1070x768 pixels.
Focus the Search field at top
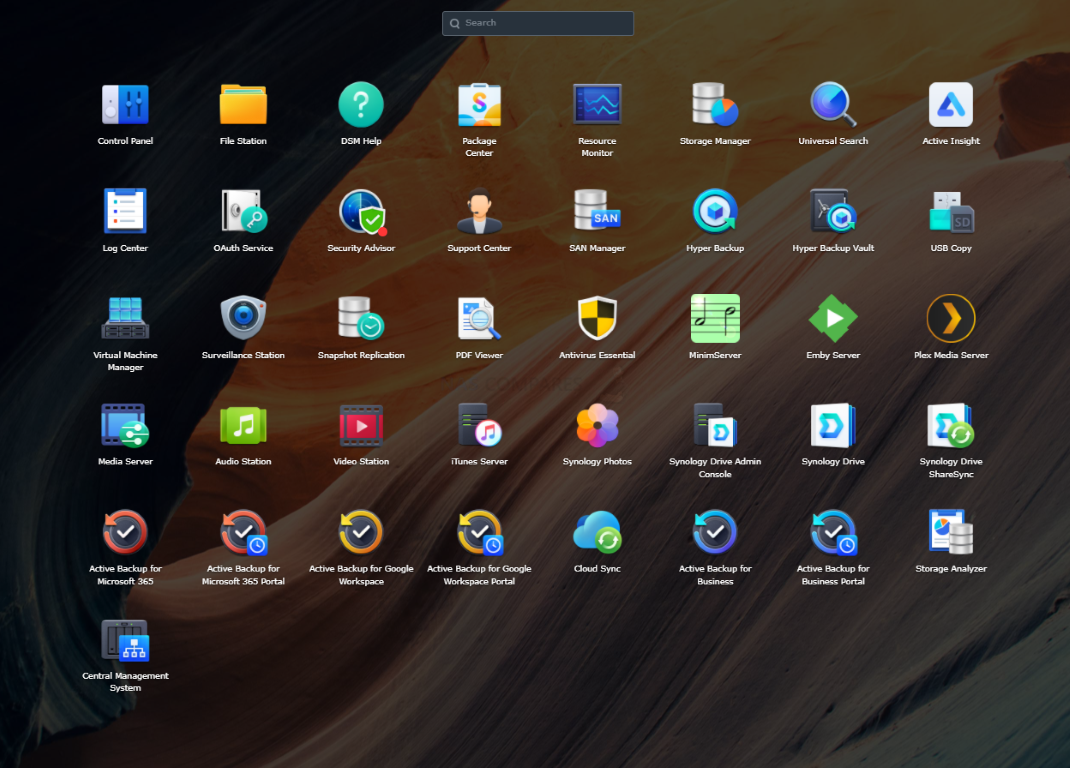[x=538, y=23]
